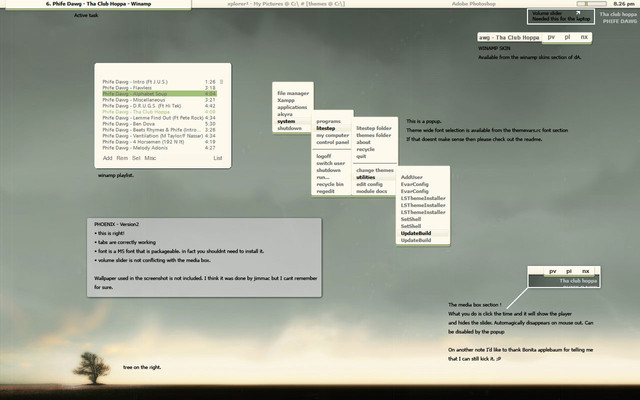This screenshot has width=640, height=400.
Task: Select the Phife Dawg - Melody Adonis track
Action: tap(159, 148)
